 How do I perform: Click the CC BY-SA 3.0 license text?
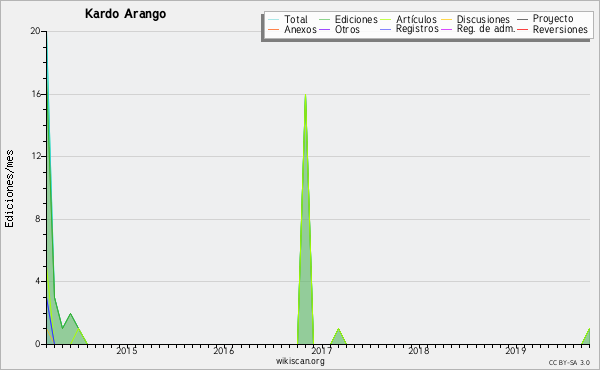[569, 363]
